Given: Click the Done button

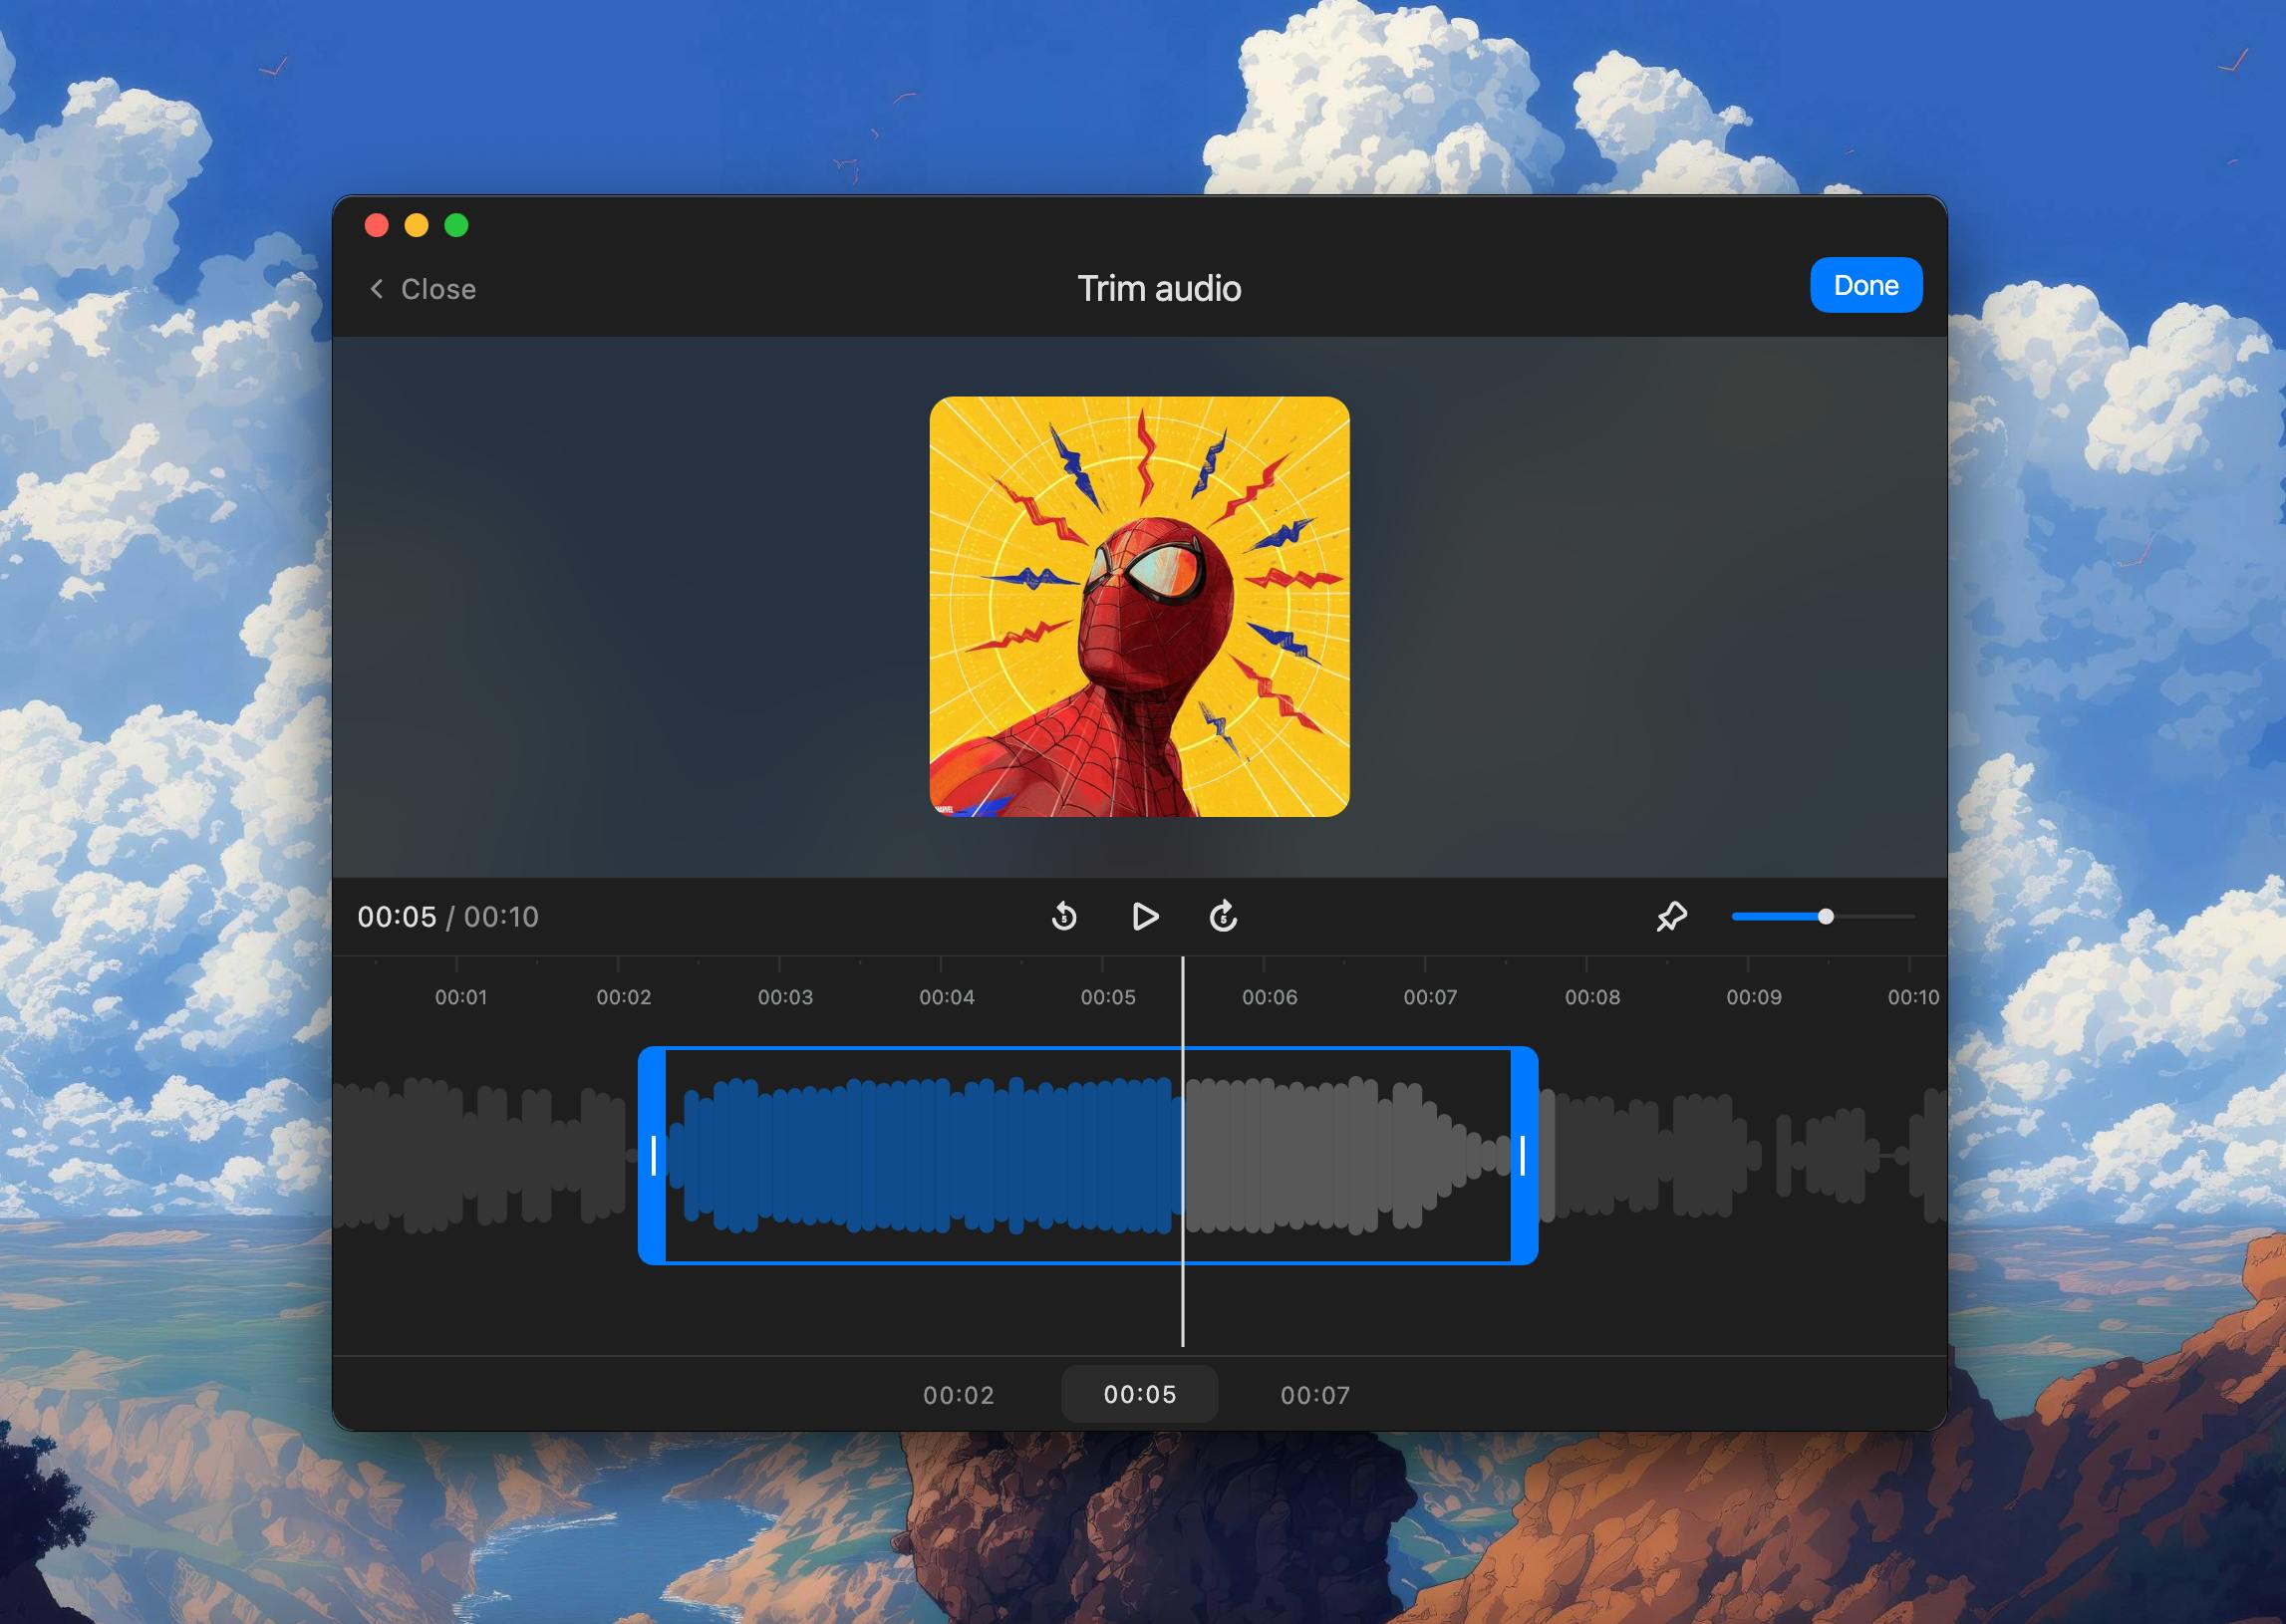Looking at the screenshot, I should pyautogui.click(x=1865, y=285).
